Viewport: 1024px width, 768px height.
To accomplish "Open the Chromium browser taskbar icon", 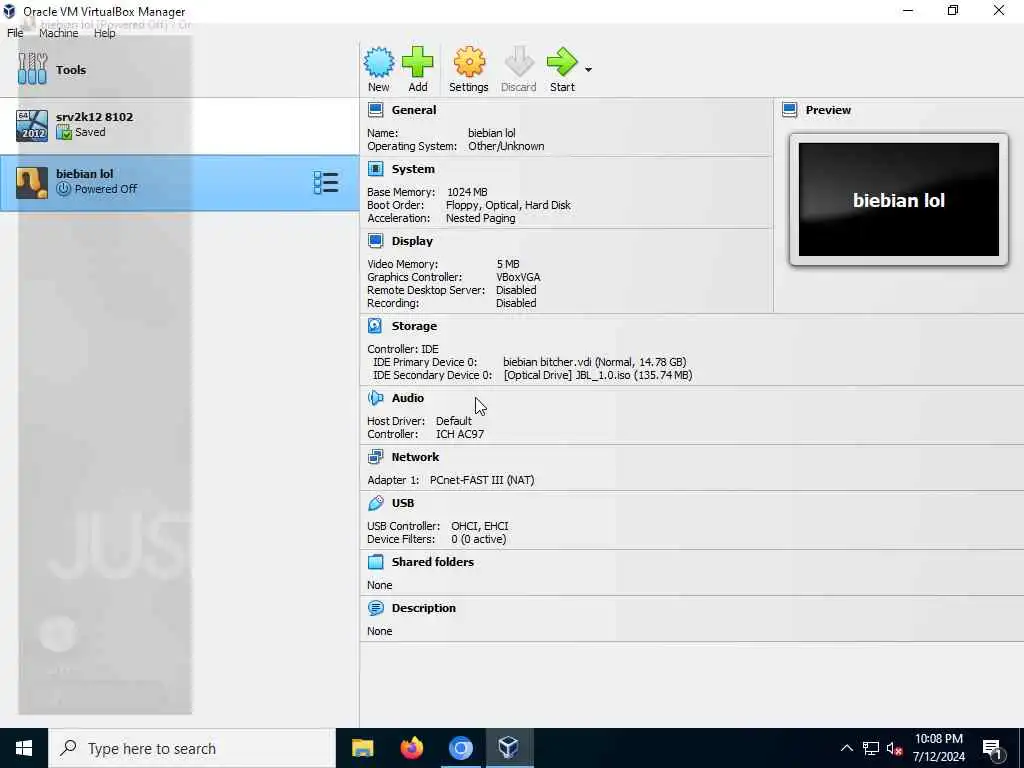I will coord(460,748).
